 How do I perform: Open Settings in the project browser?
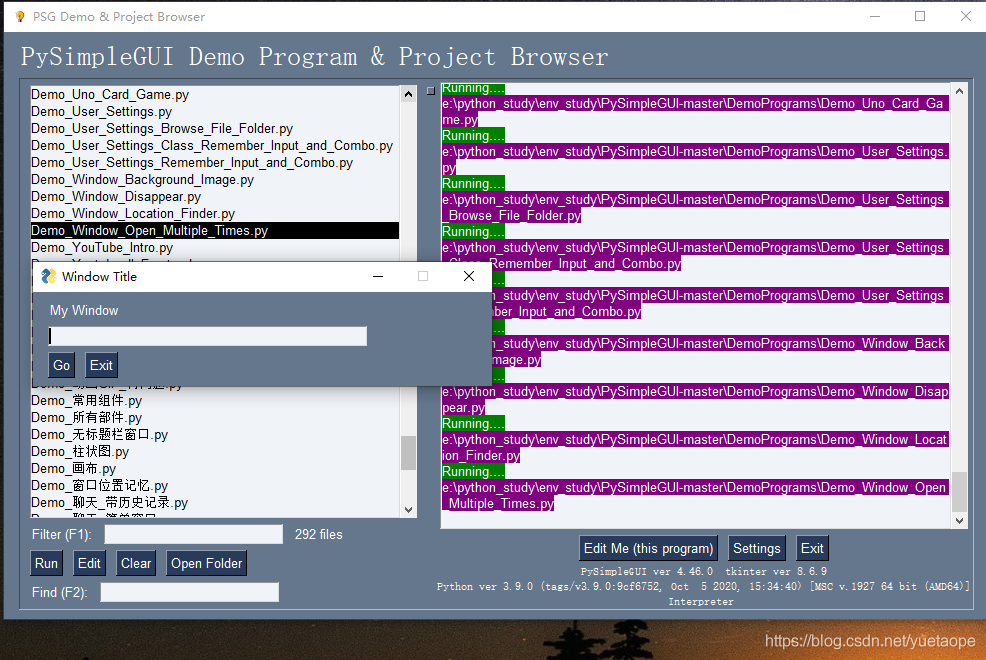tap(756, 548)
